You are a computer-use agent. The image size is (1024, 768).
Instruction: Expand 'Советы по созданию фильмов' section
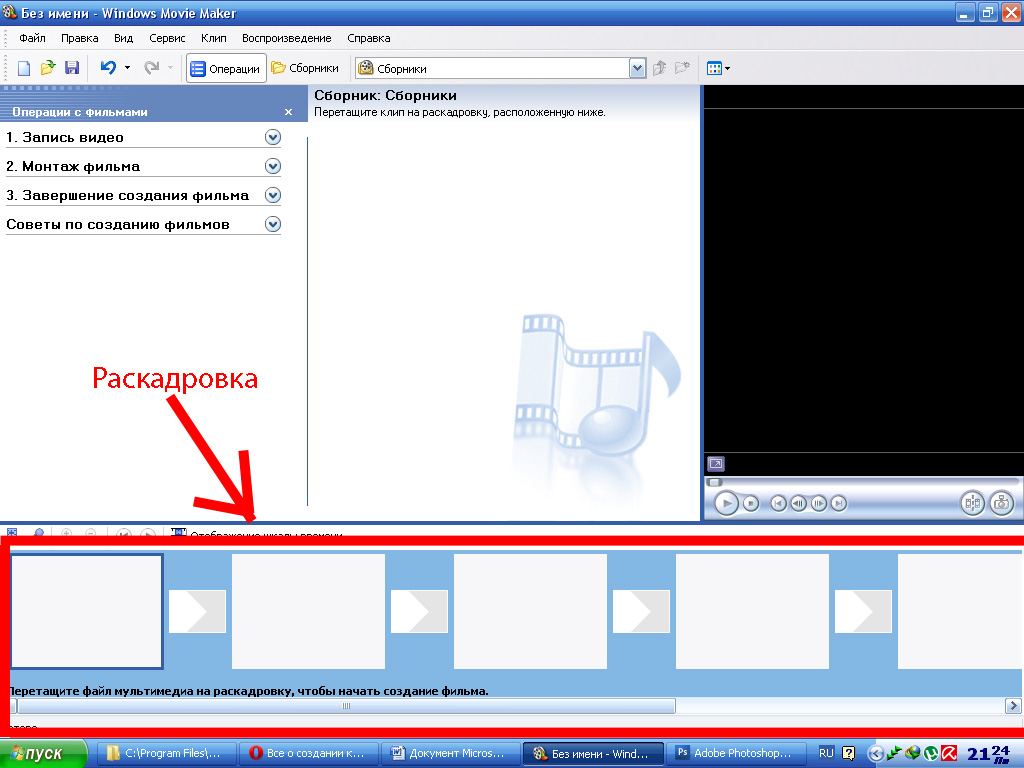click(x=273, y=224)
